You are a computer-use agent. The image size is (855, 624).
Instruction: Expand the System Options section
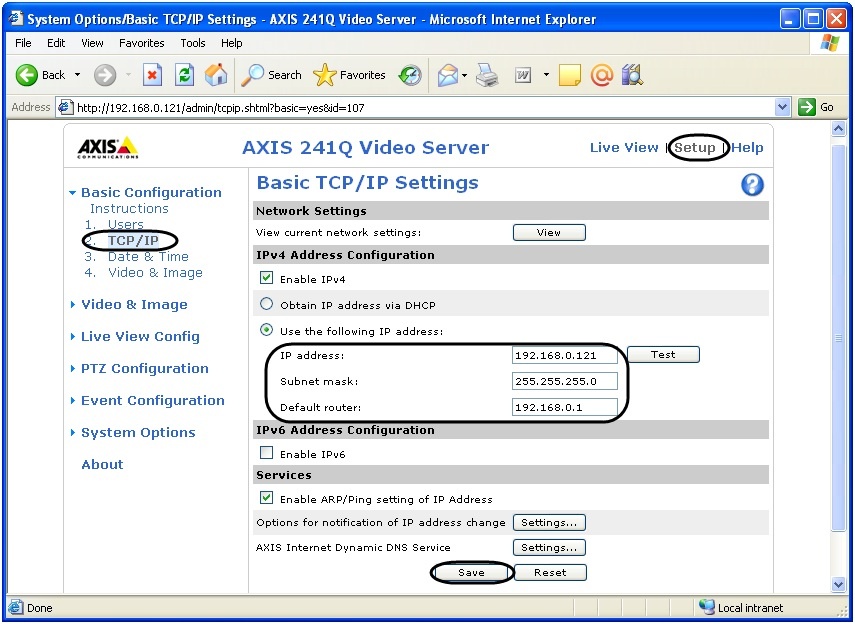(138, 433)
